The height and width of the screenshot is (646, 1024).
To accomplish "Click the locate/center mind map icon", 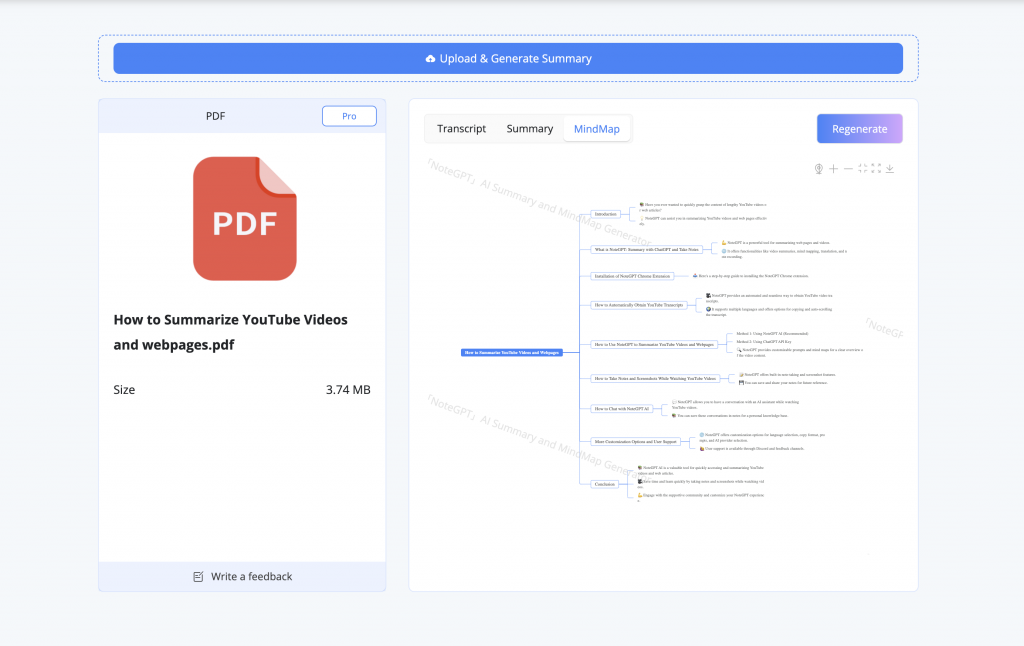I will [x=819, y=169].
